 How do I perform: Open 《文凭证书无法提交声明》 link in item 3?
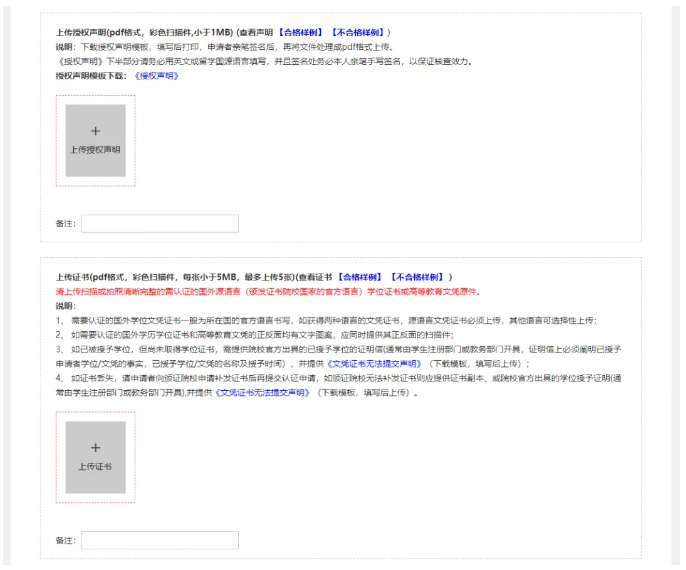tap(374, 364)
